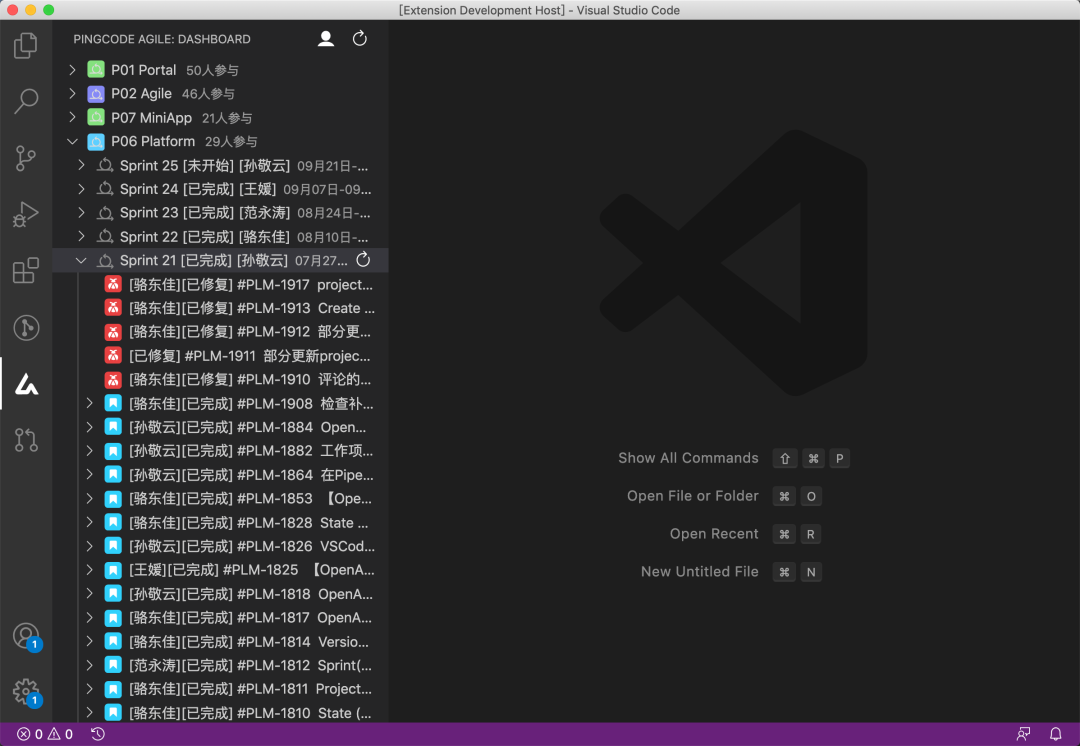Open the Extensions view
1080x746 pixels.
pos(26,271)
